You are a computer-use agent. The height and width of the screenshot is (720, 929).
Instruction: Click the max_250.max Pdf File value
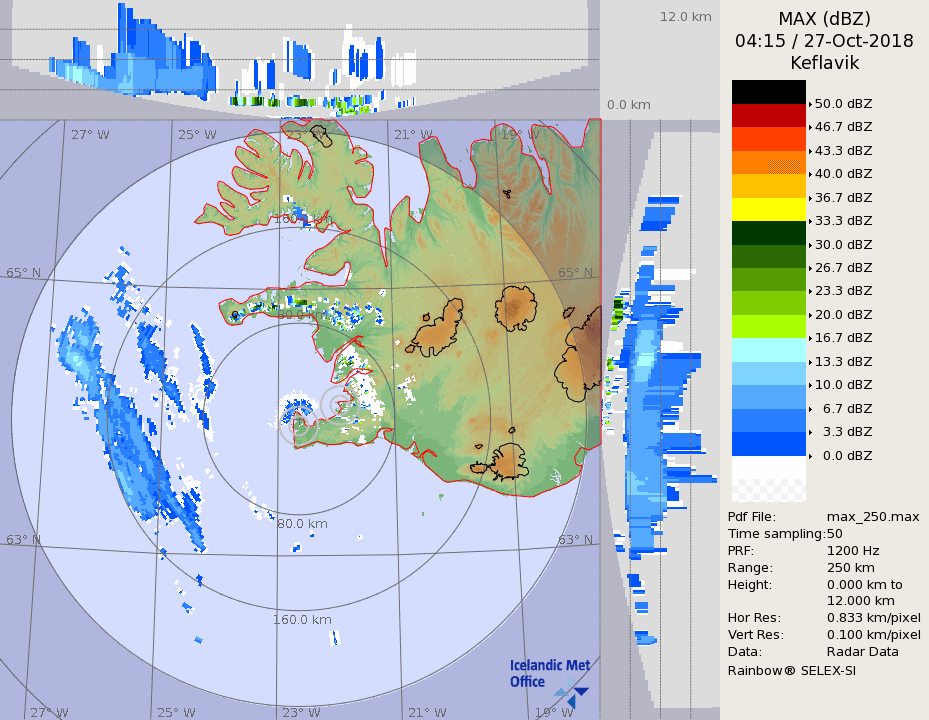pyautogui.click(x=873, y=516)
